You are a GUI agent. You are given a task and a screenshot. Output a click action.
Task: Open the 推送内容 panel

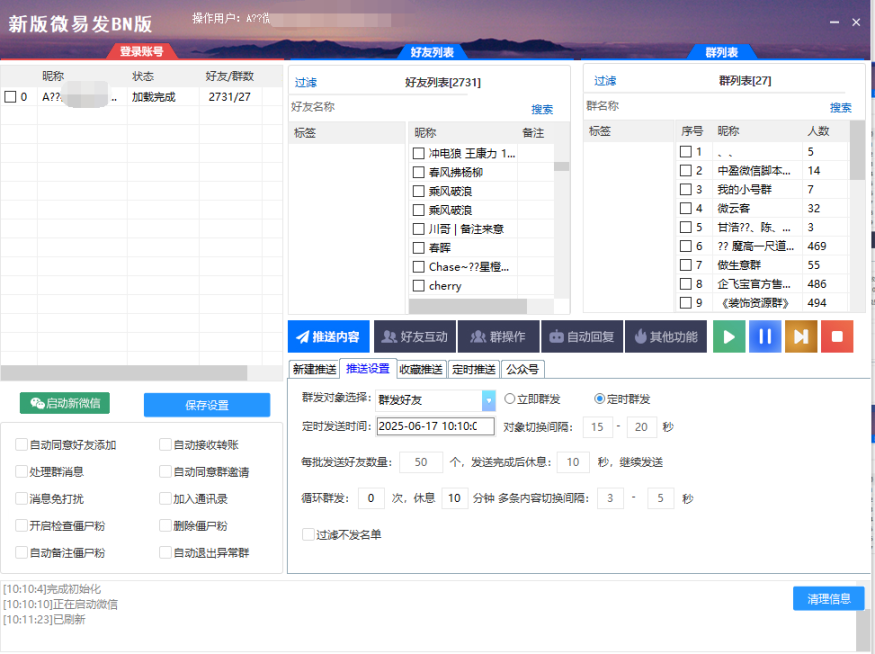329,337
